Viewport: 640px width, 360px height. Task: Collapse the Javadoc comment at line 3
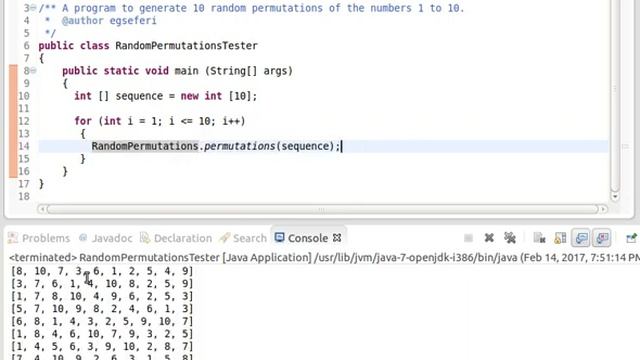pyautogui.click(x=33, y=8)
